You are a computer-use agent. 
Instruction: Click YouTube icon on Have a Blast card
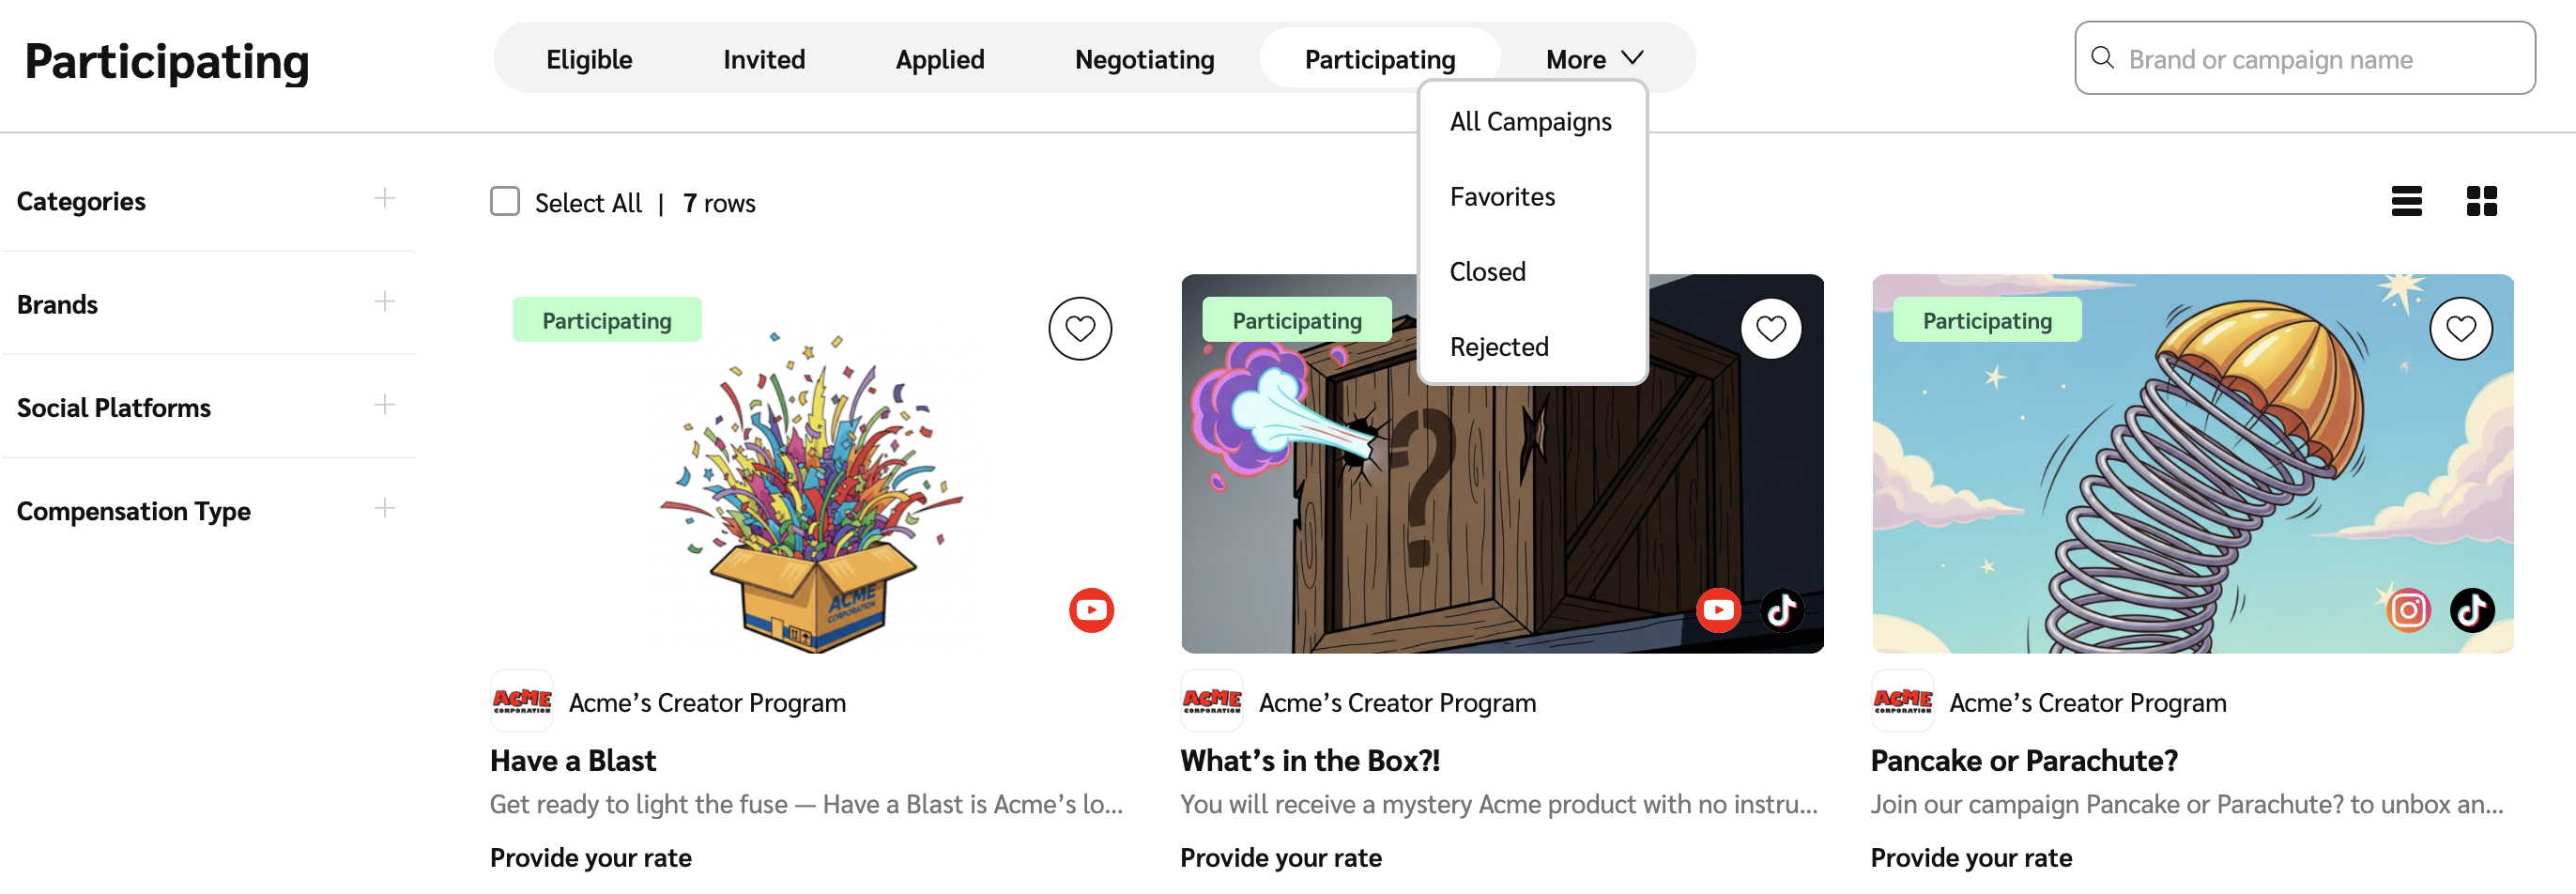(1091, 610)
